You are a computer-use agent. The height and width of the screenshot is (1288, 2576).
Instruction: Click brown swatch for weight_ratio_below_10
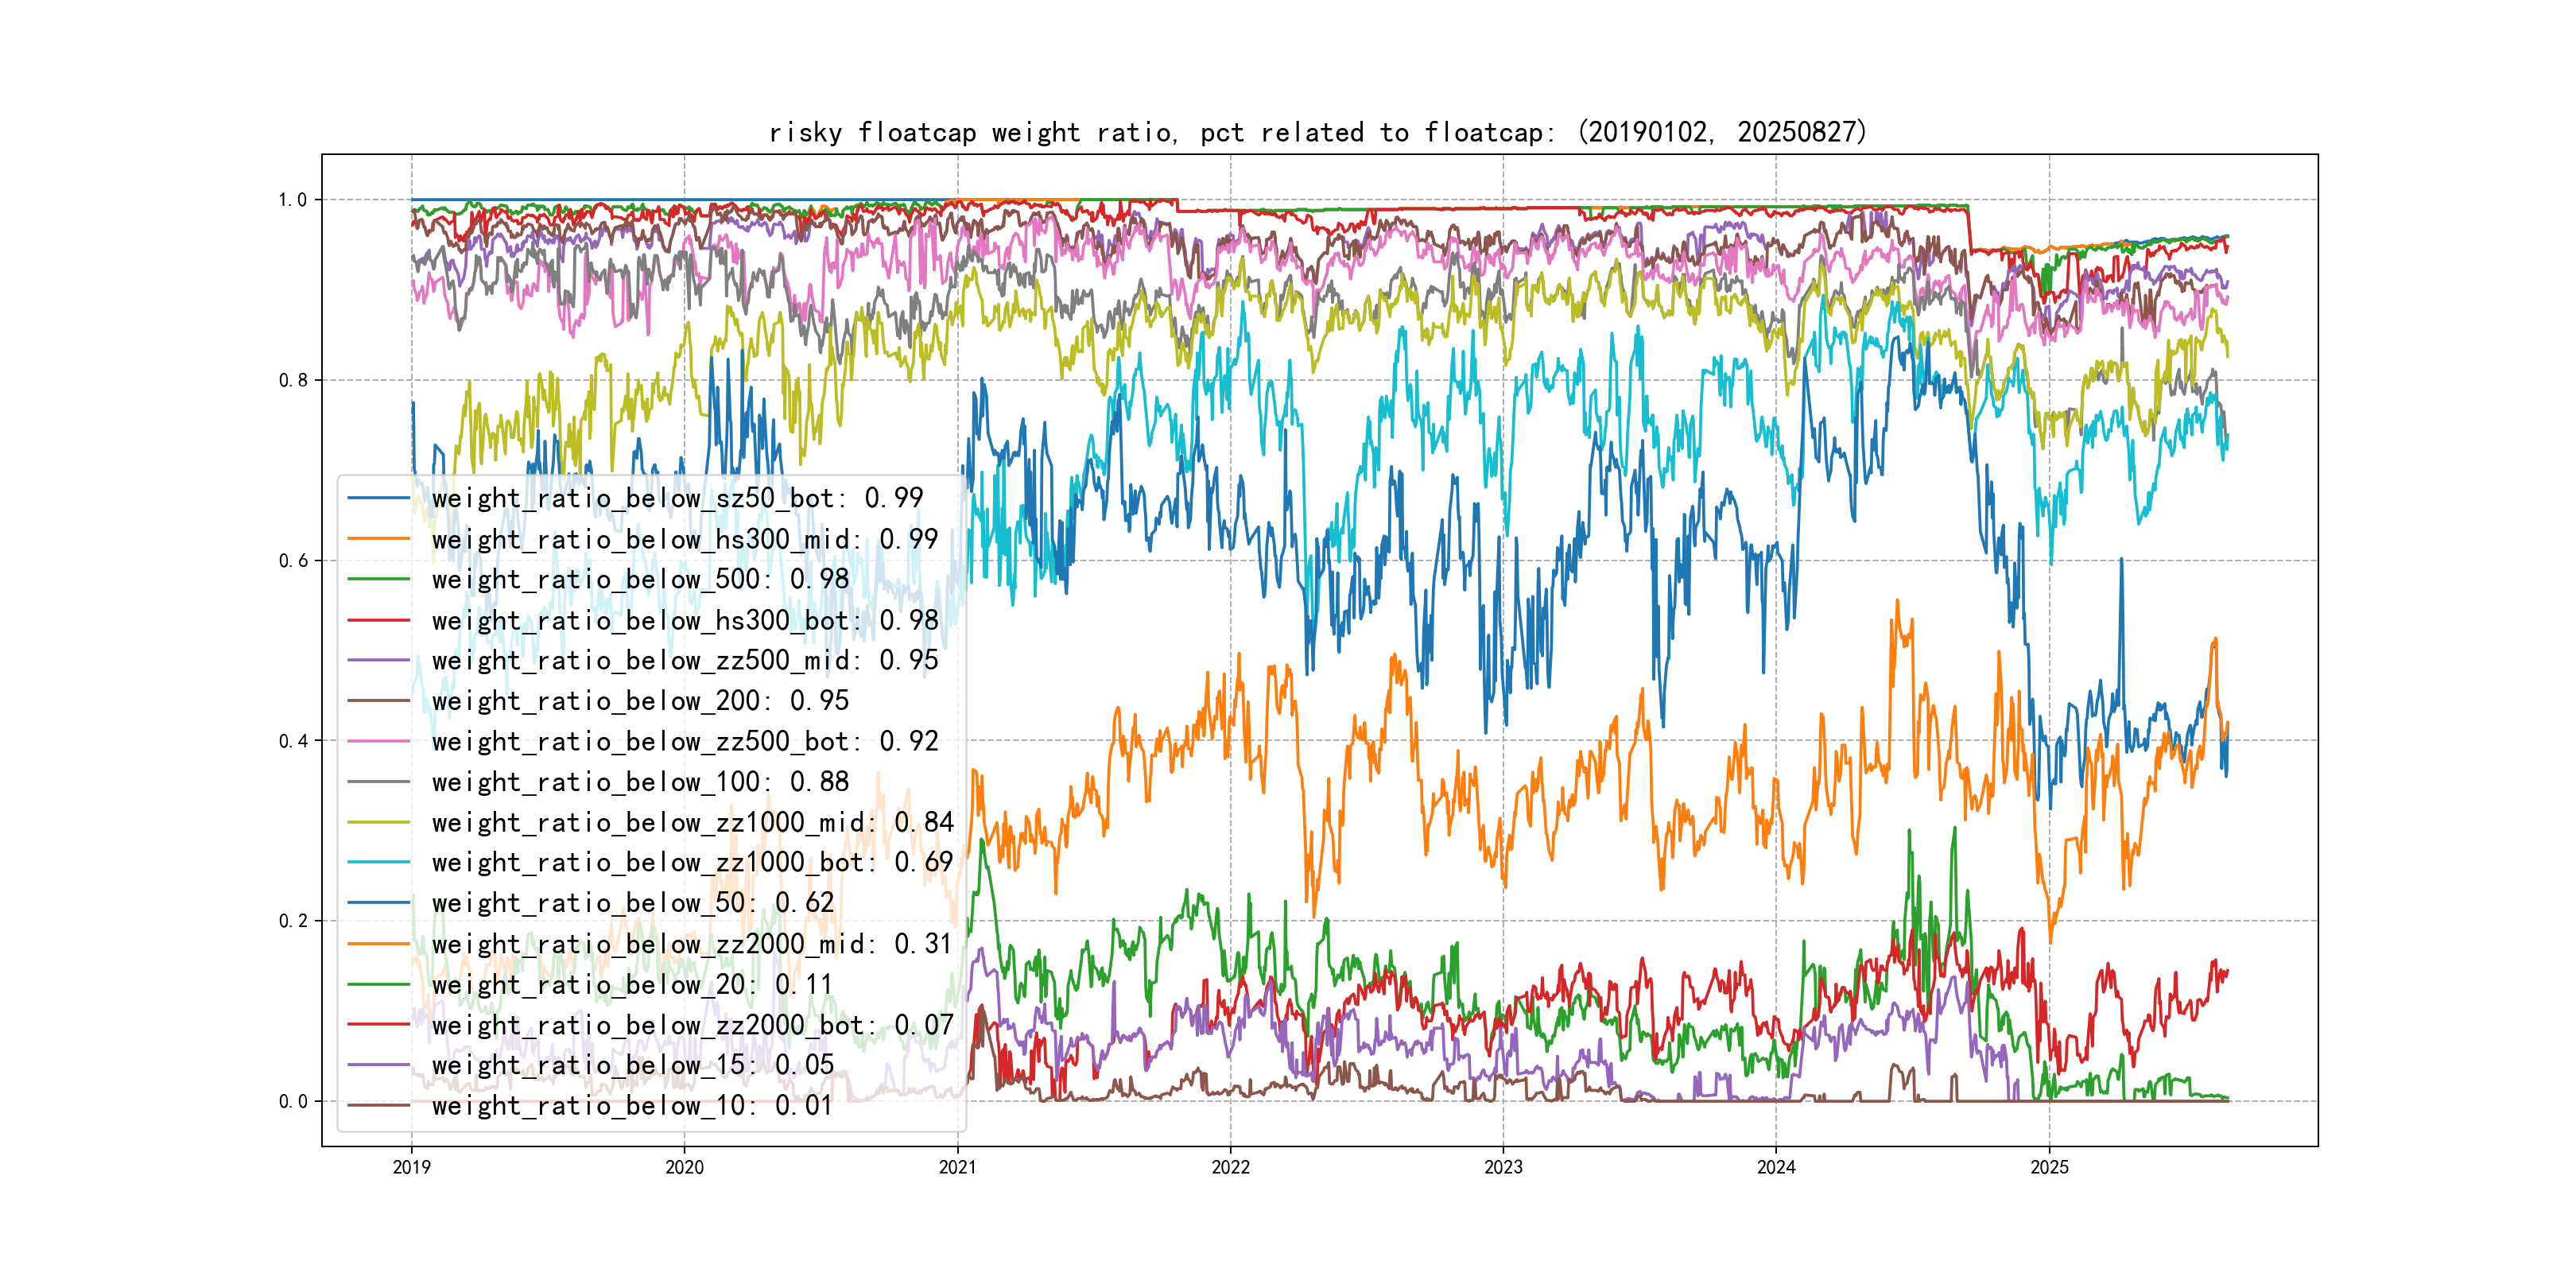tap(378, 1106)
